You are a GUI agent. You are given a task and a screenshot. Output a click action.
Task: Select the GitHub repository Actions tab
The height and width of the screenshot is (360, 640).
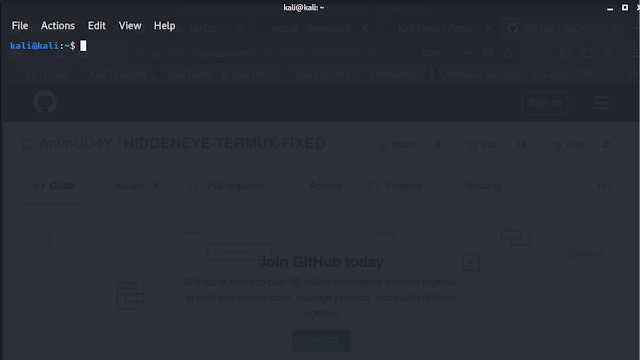click(317, 186)
